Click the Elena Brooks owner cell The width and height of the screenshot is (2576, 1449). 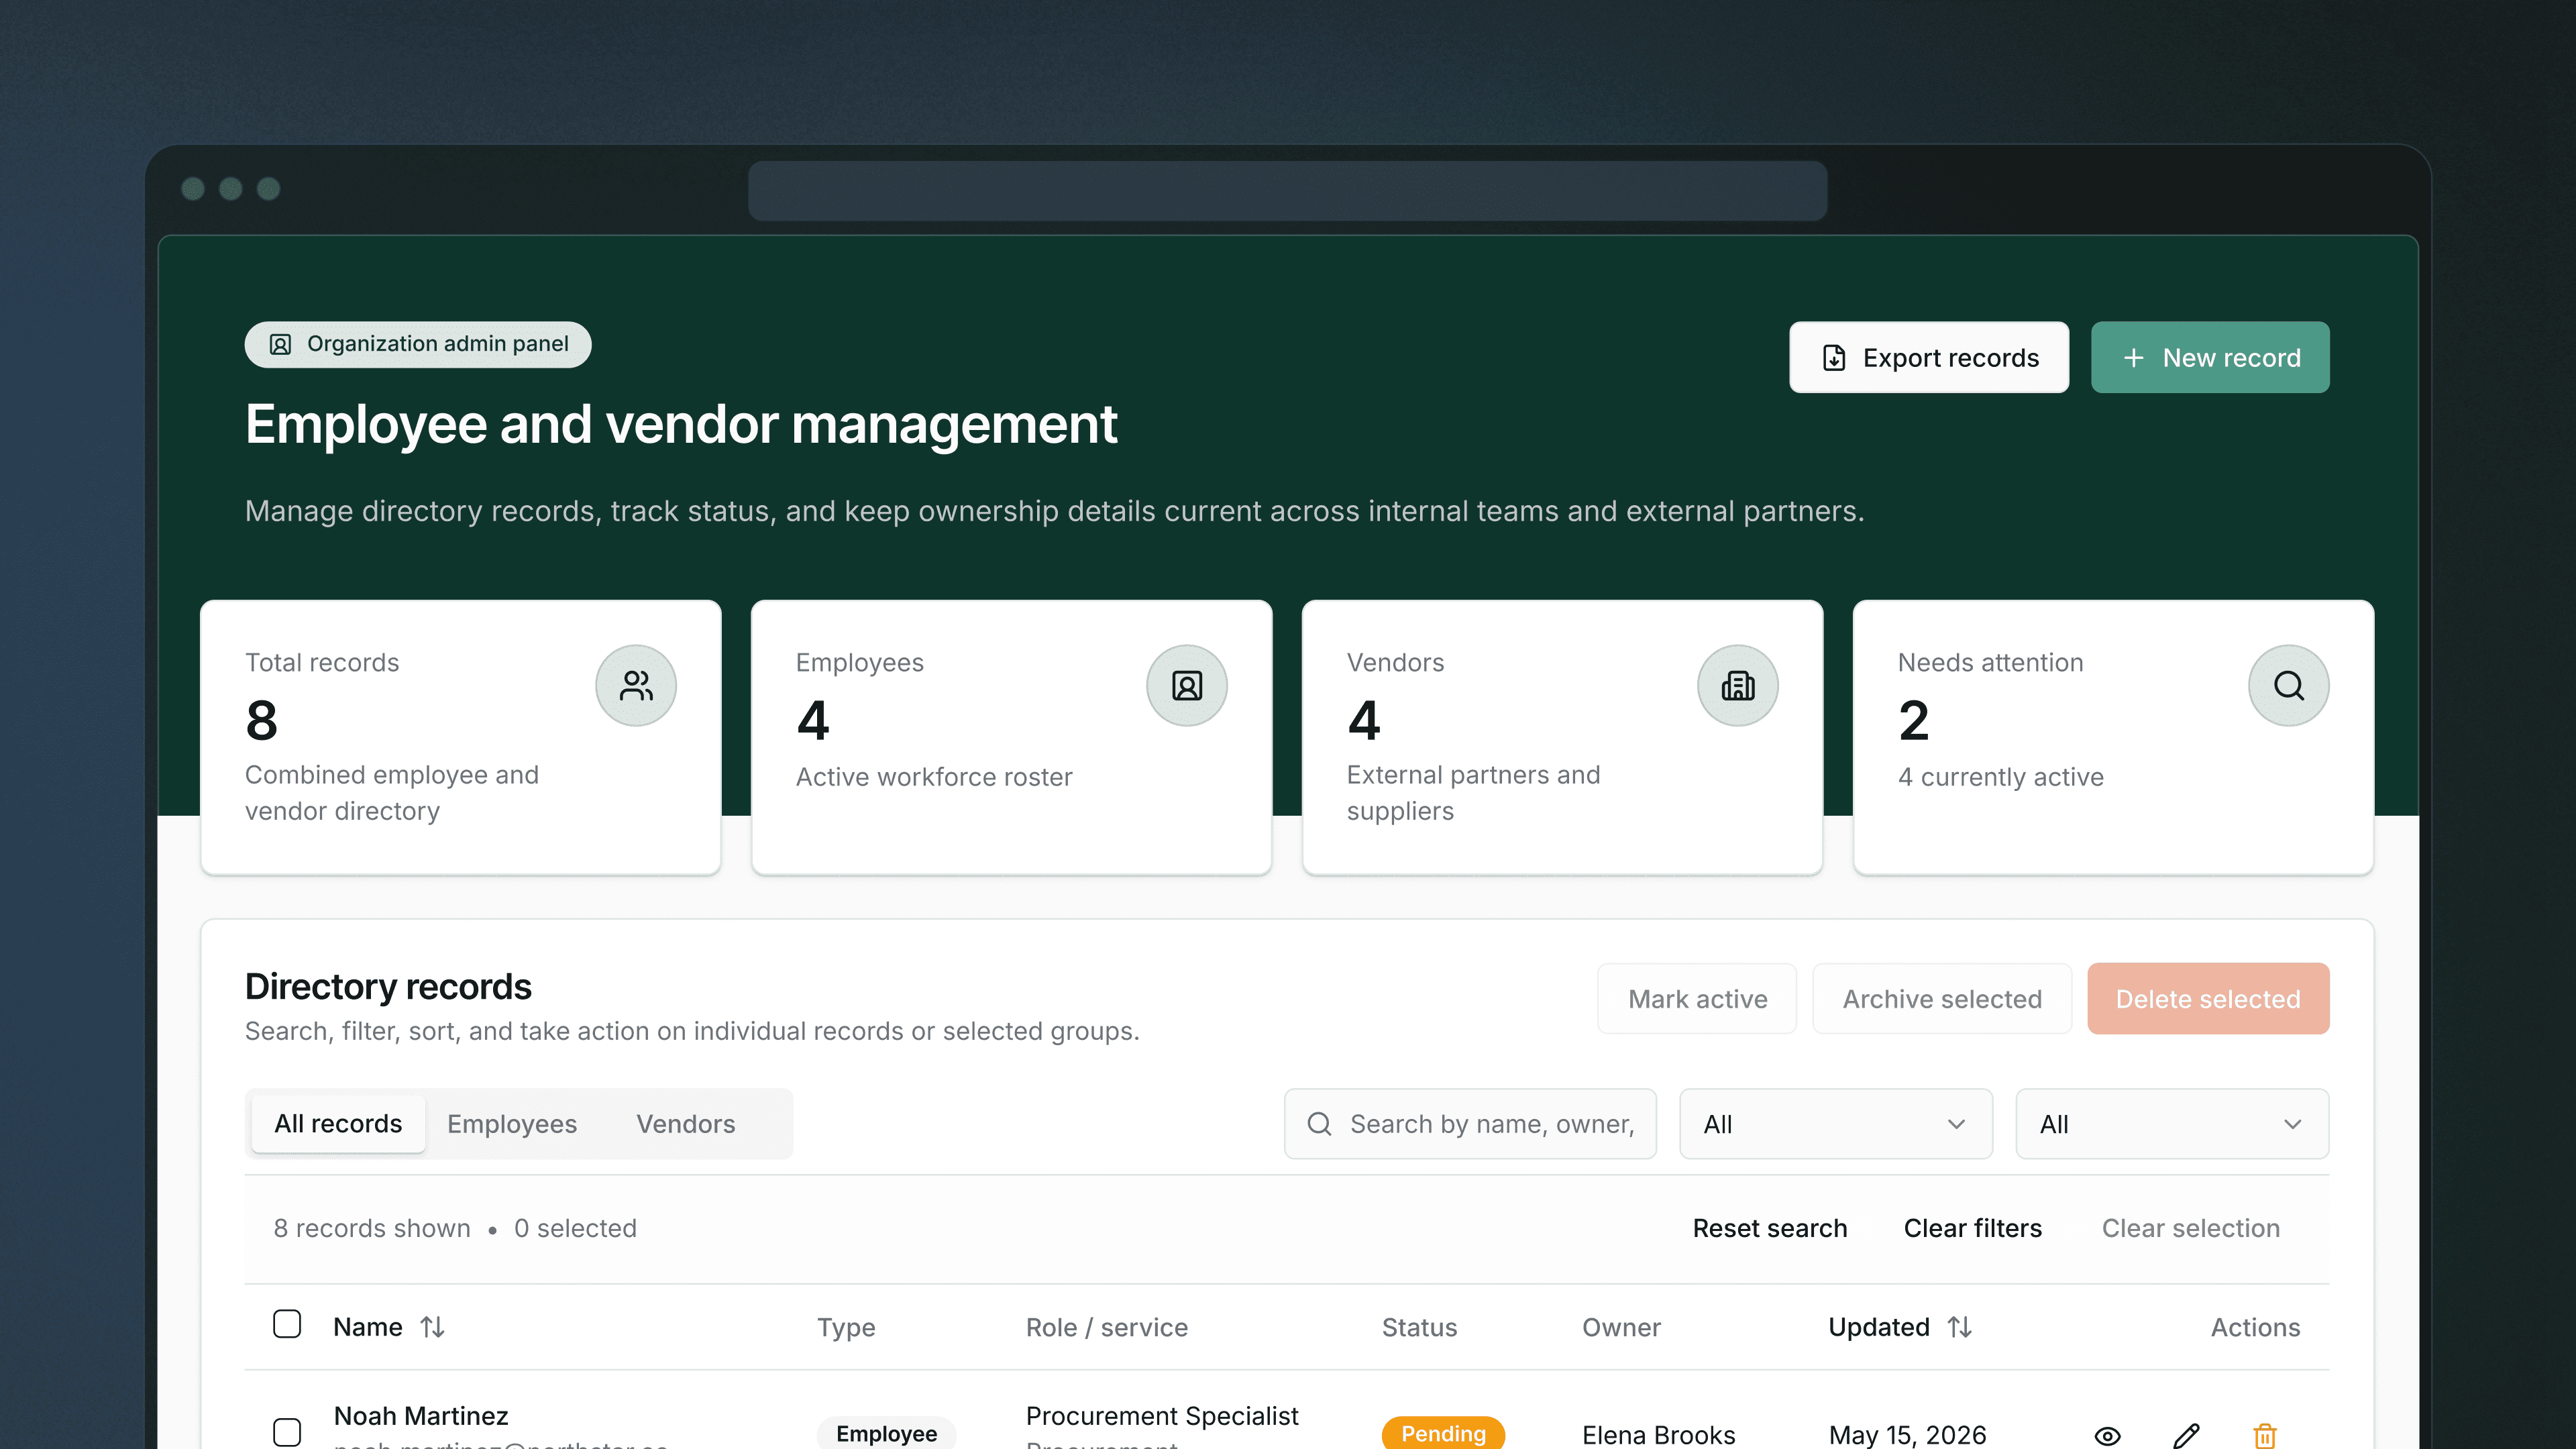[x=1658, y=1435]
